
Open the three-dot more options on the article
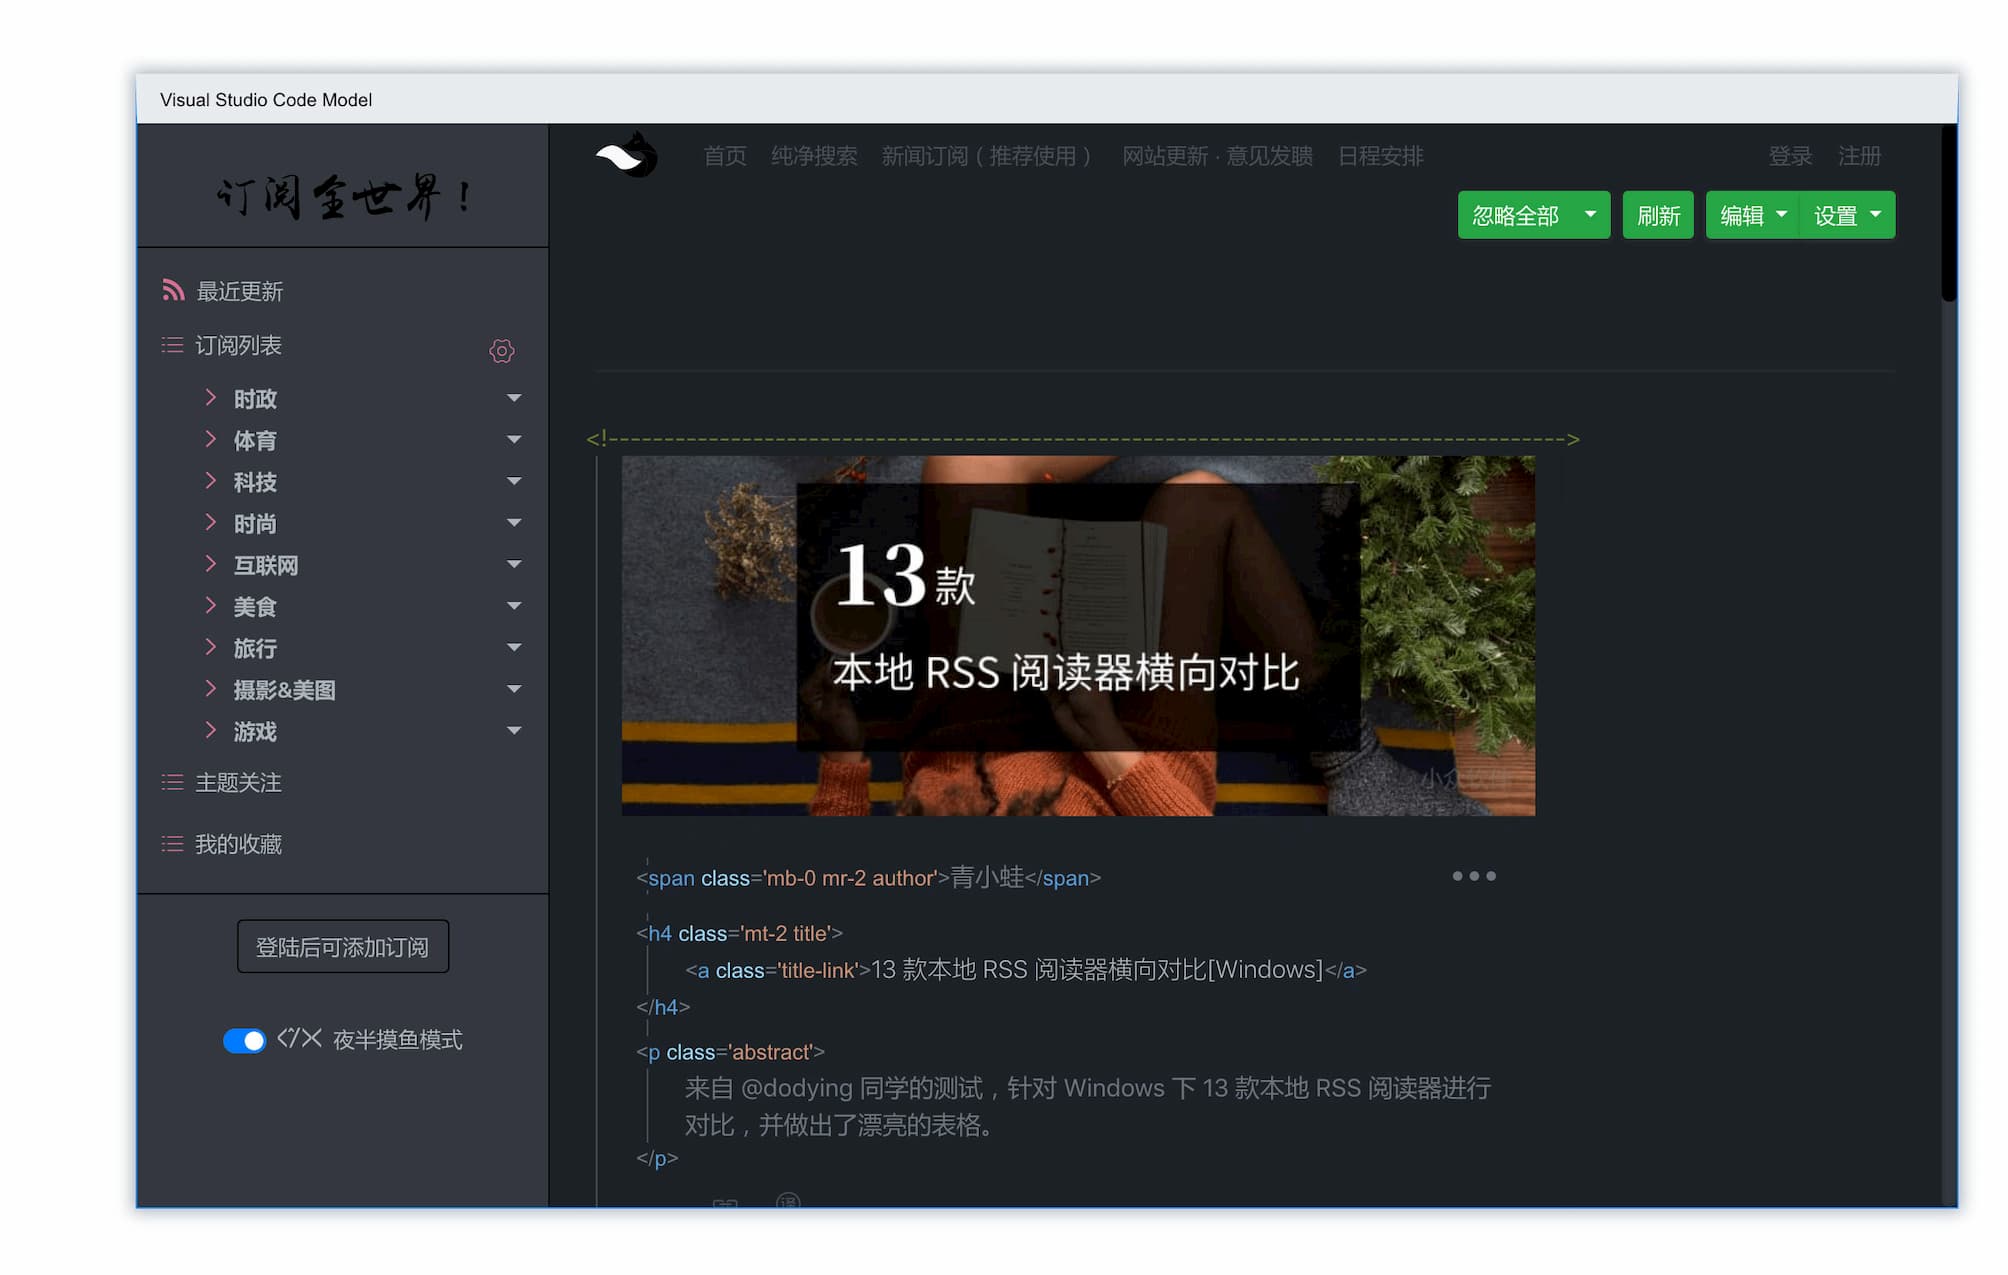tap(1474, 876)
